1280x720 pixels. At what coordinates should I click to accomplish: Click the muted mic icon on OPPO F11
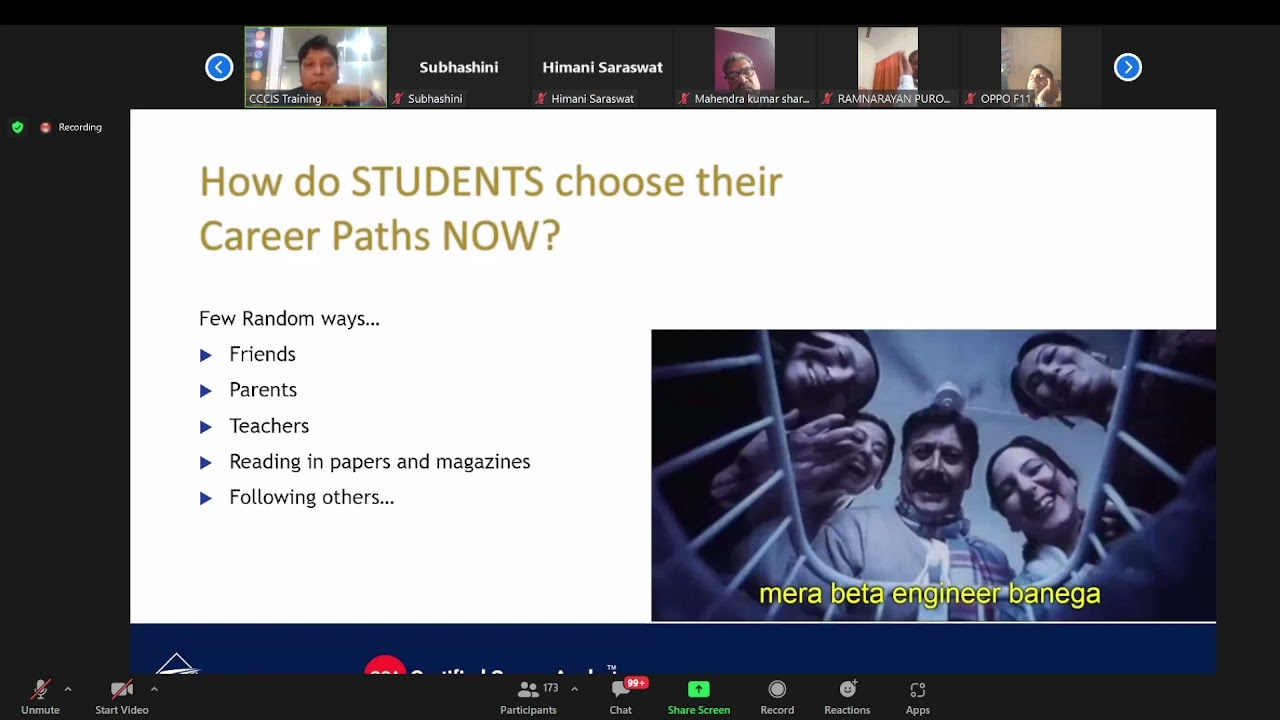[970, 99]
